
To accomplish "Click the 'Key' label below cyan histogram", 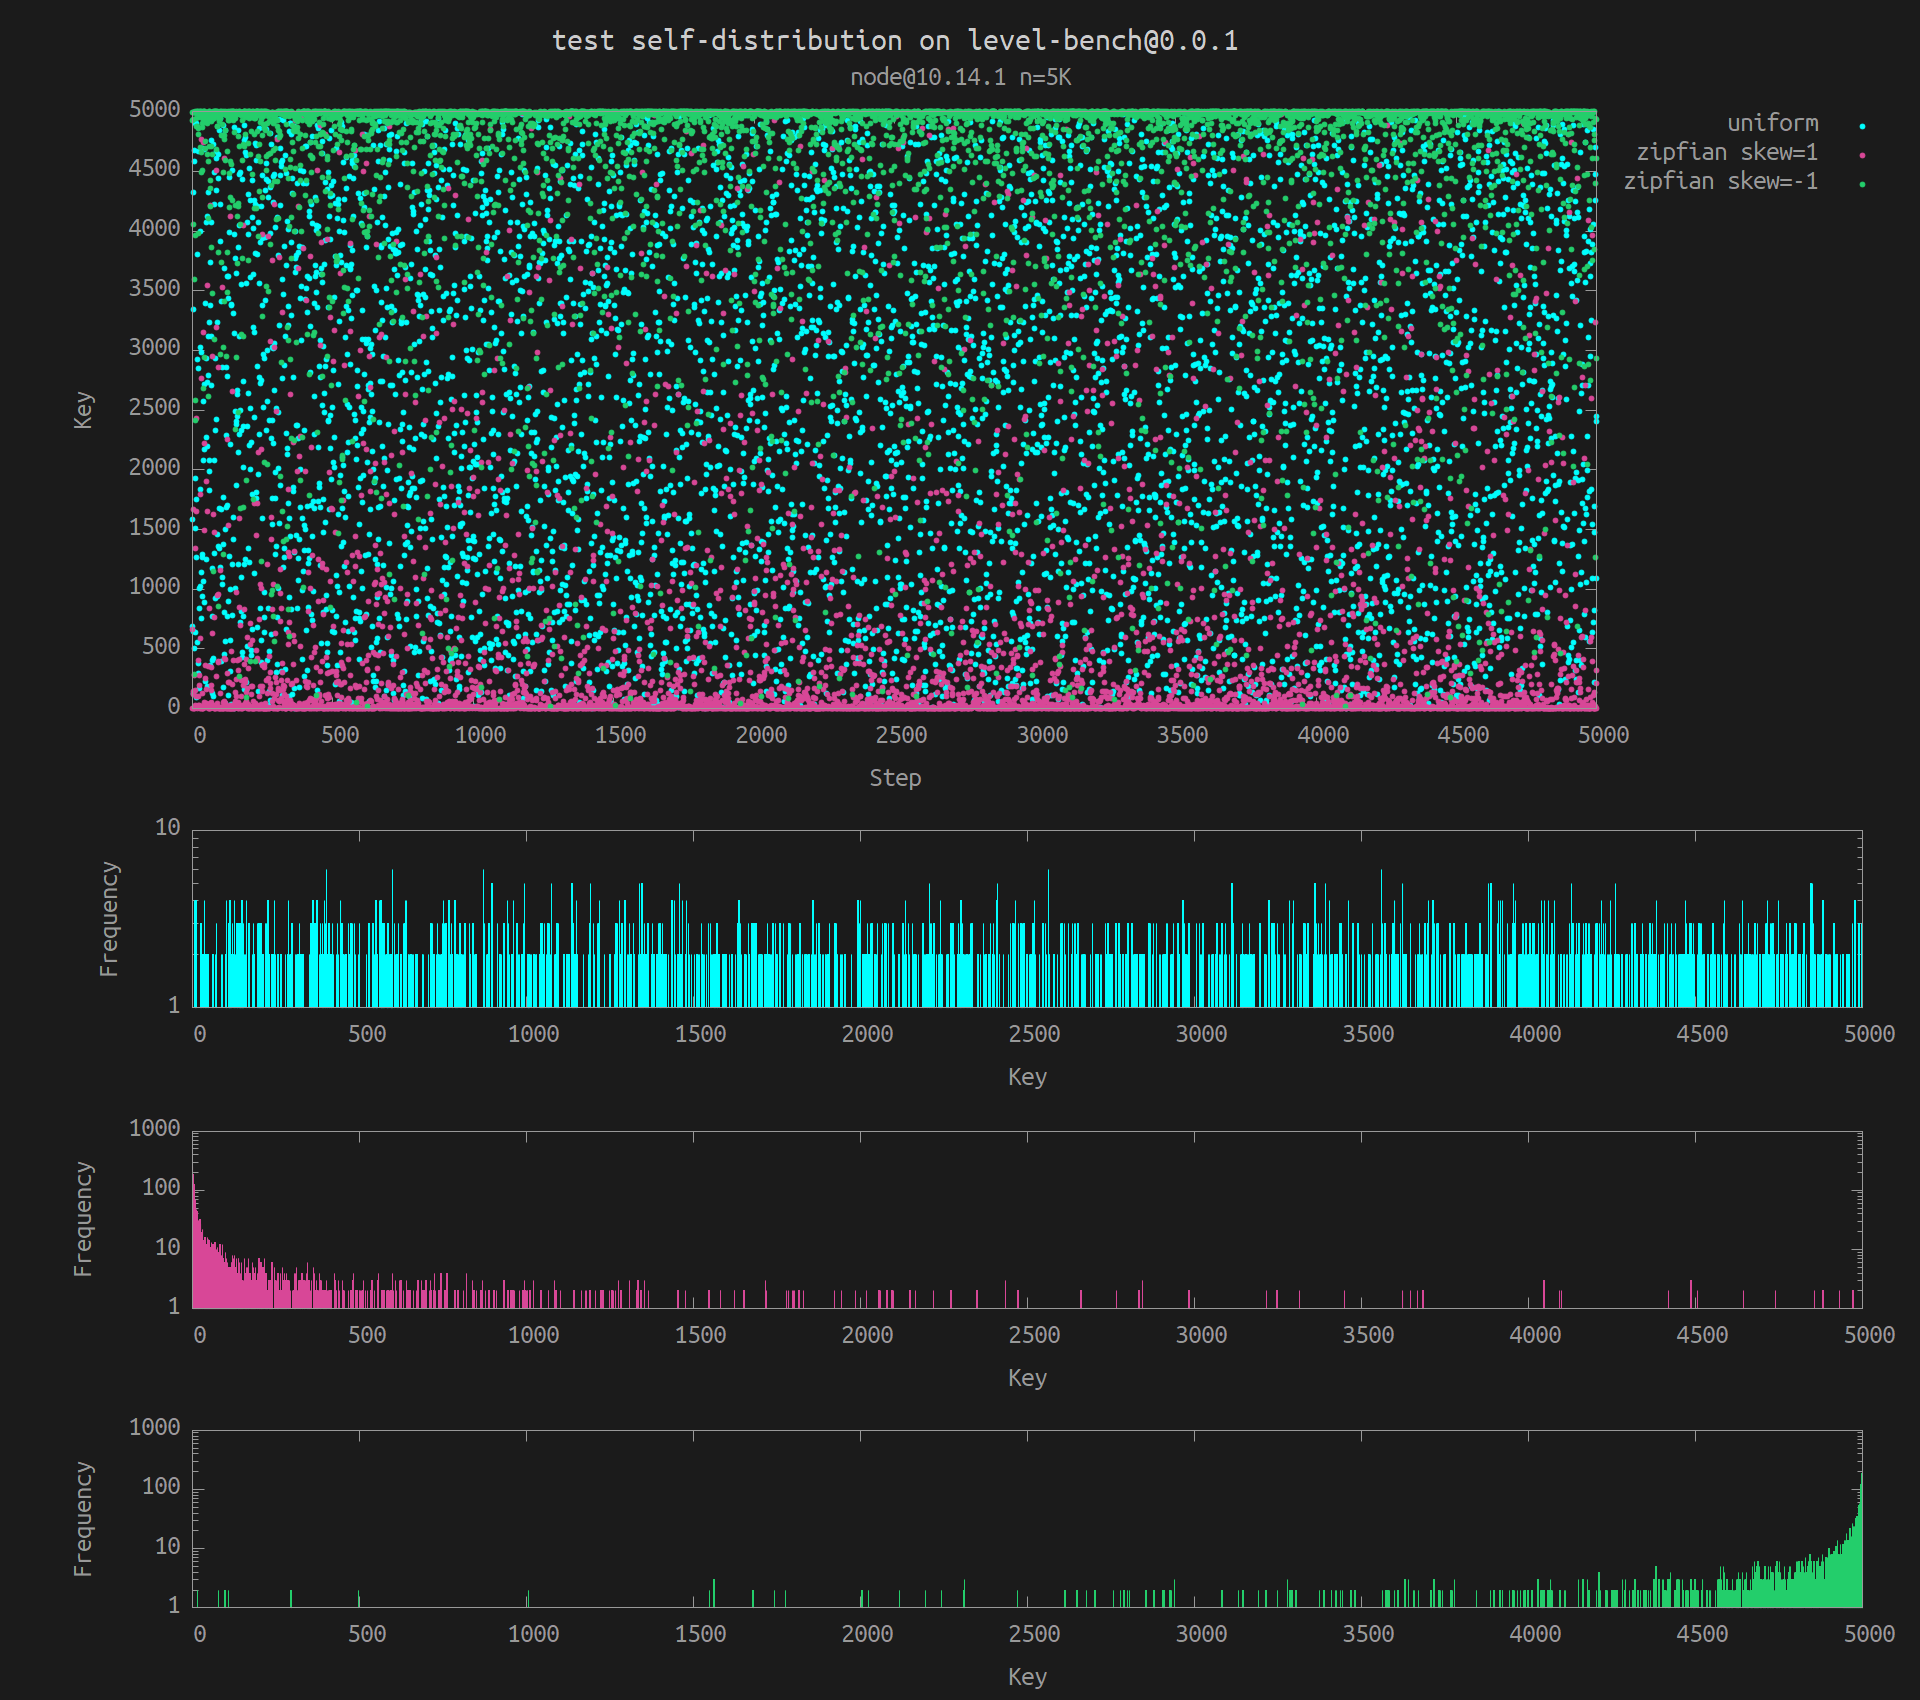I will click(1027, 1077).
